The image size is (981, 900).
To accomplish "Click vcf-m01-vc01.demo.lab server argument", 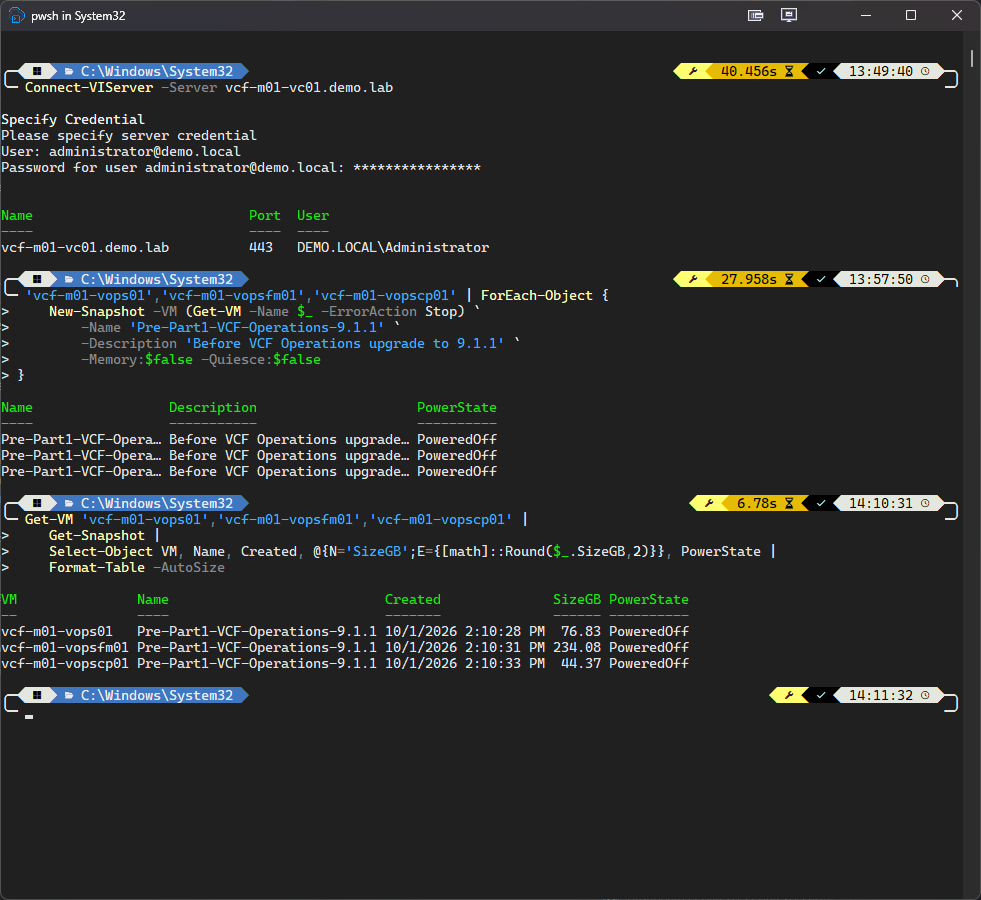I will pyautogui.click(x=309, y=88).
